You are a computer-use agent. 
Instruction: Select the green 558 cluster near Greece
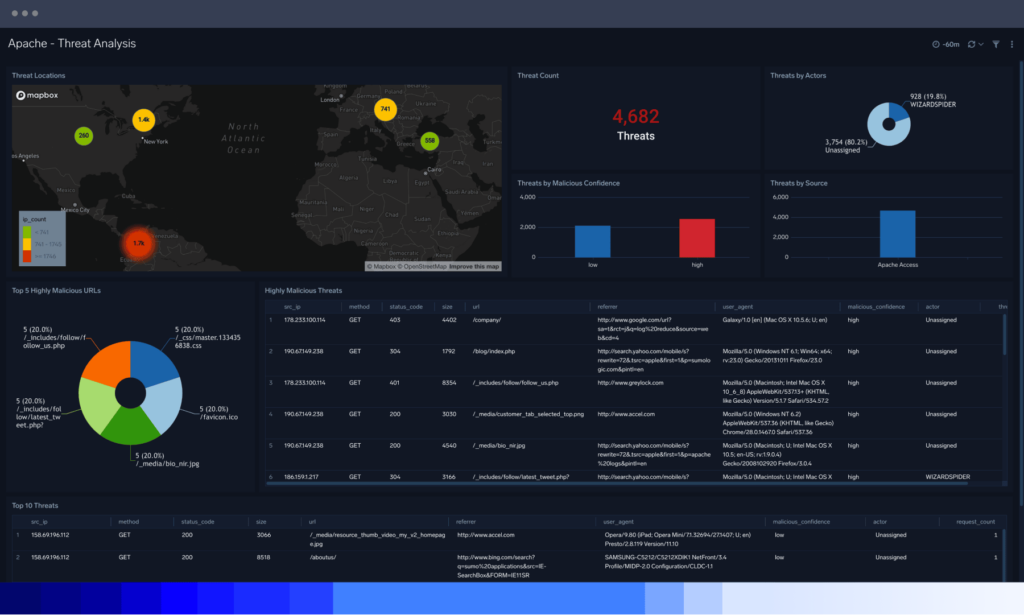click(x=429, y=140)
